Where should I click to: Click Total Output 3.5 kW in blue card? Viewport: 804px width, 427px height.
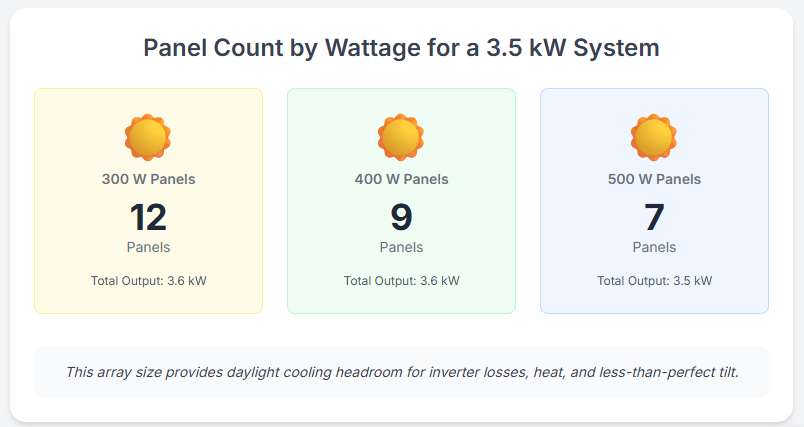click(654, 281)
